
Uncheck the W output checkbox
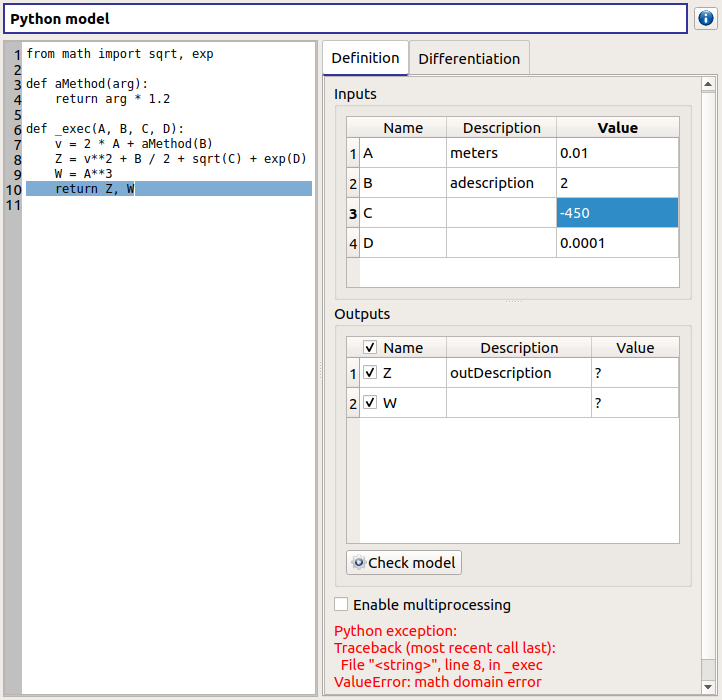coord(371,403)
